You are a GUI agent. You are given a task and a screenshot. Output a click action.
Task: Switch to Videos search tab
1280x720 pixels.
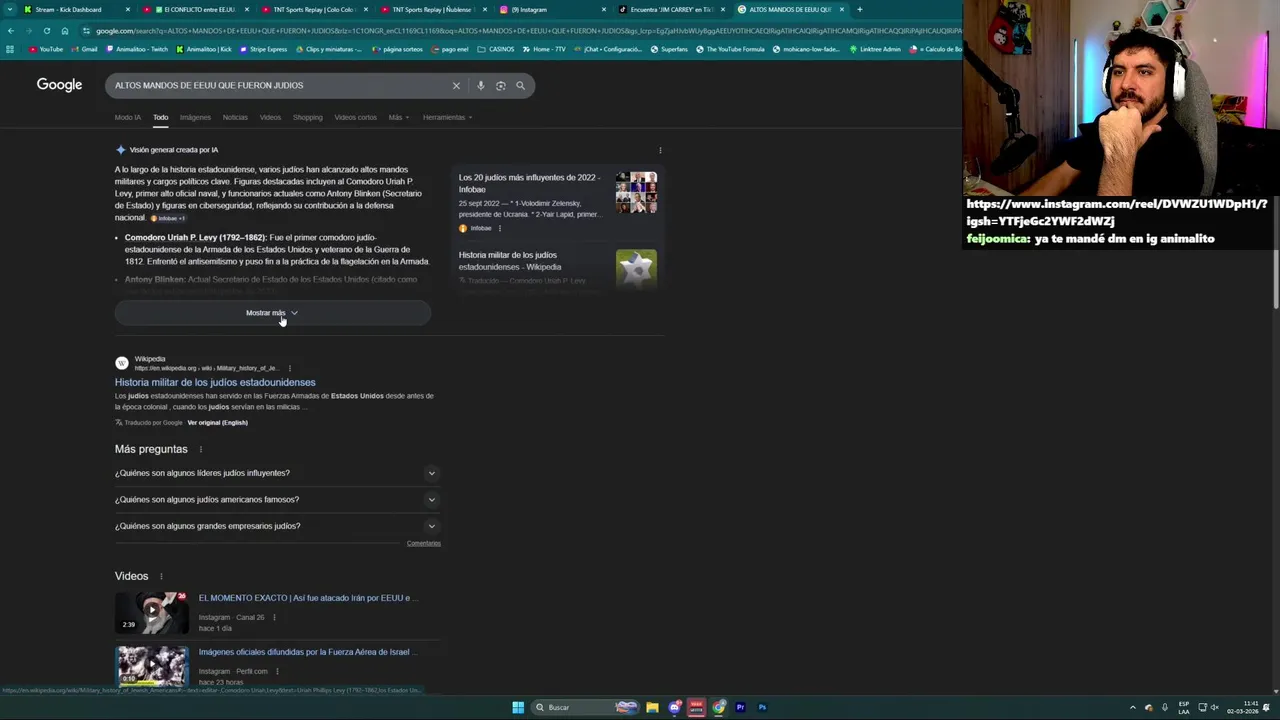(270, 118)
